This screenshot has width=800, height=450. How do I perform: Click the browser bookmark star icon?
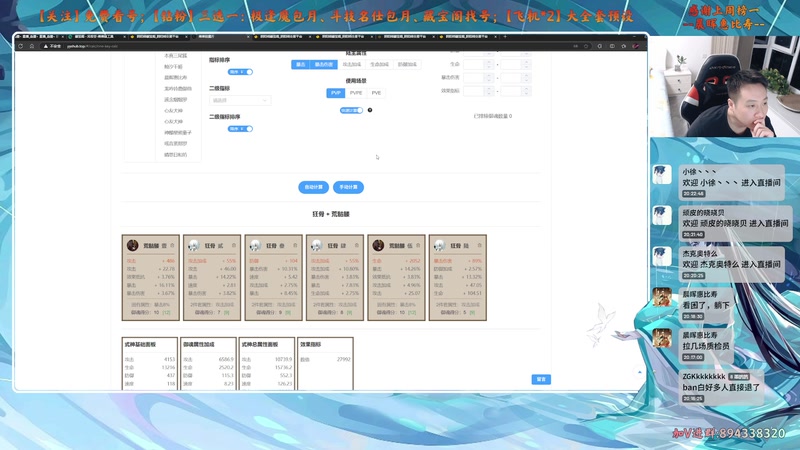click(587, 46)
